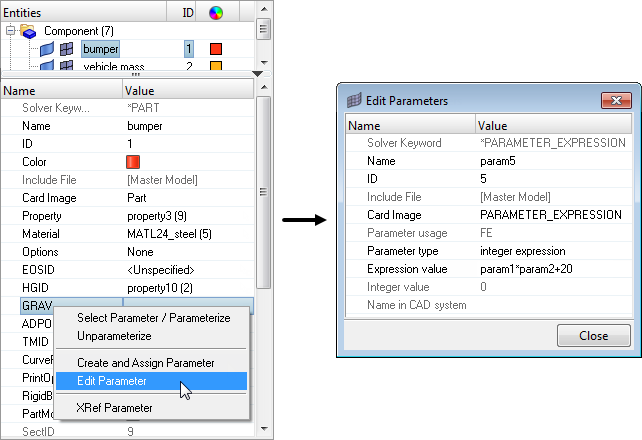Click the orange vehicle mass color swatch
642x440 pixels.
pos(216,66)
